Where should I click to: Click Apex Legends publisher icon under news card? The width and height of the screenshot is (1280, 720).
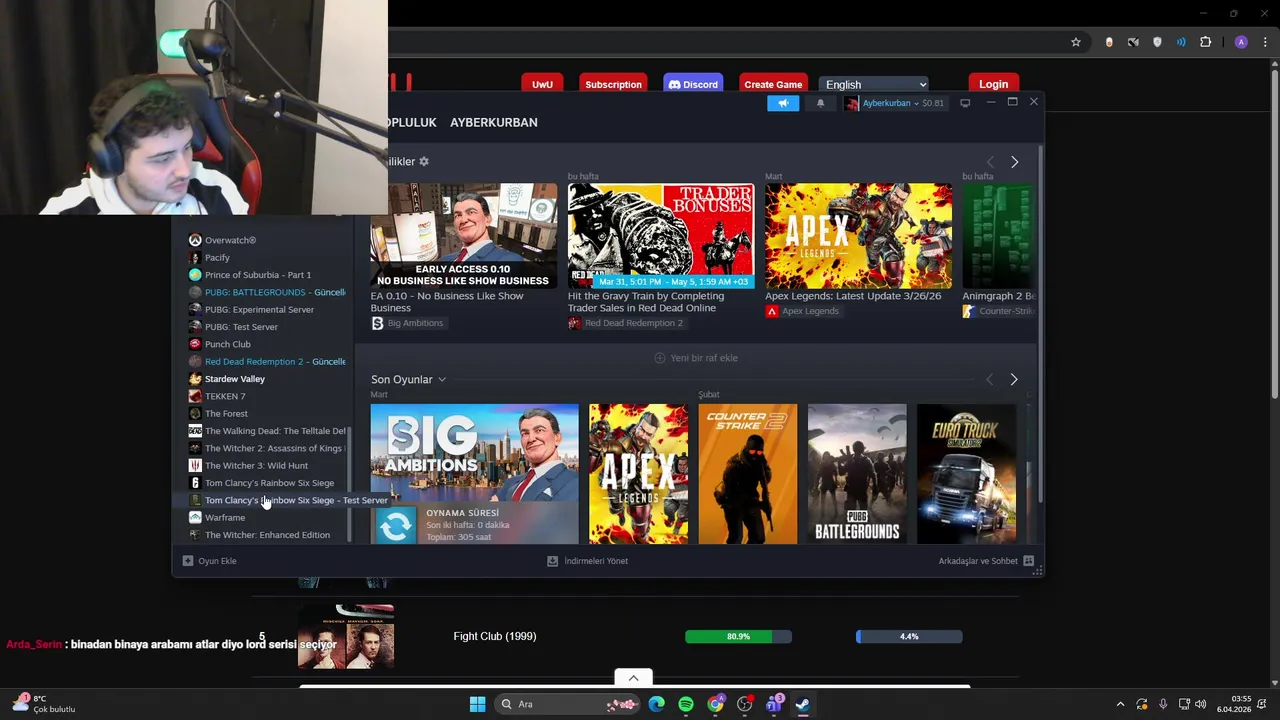(772, 311)
